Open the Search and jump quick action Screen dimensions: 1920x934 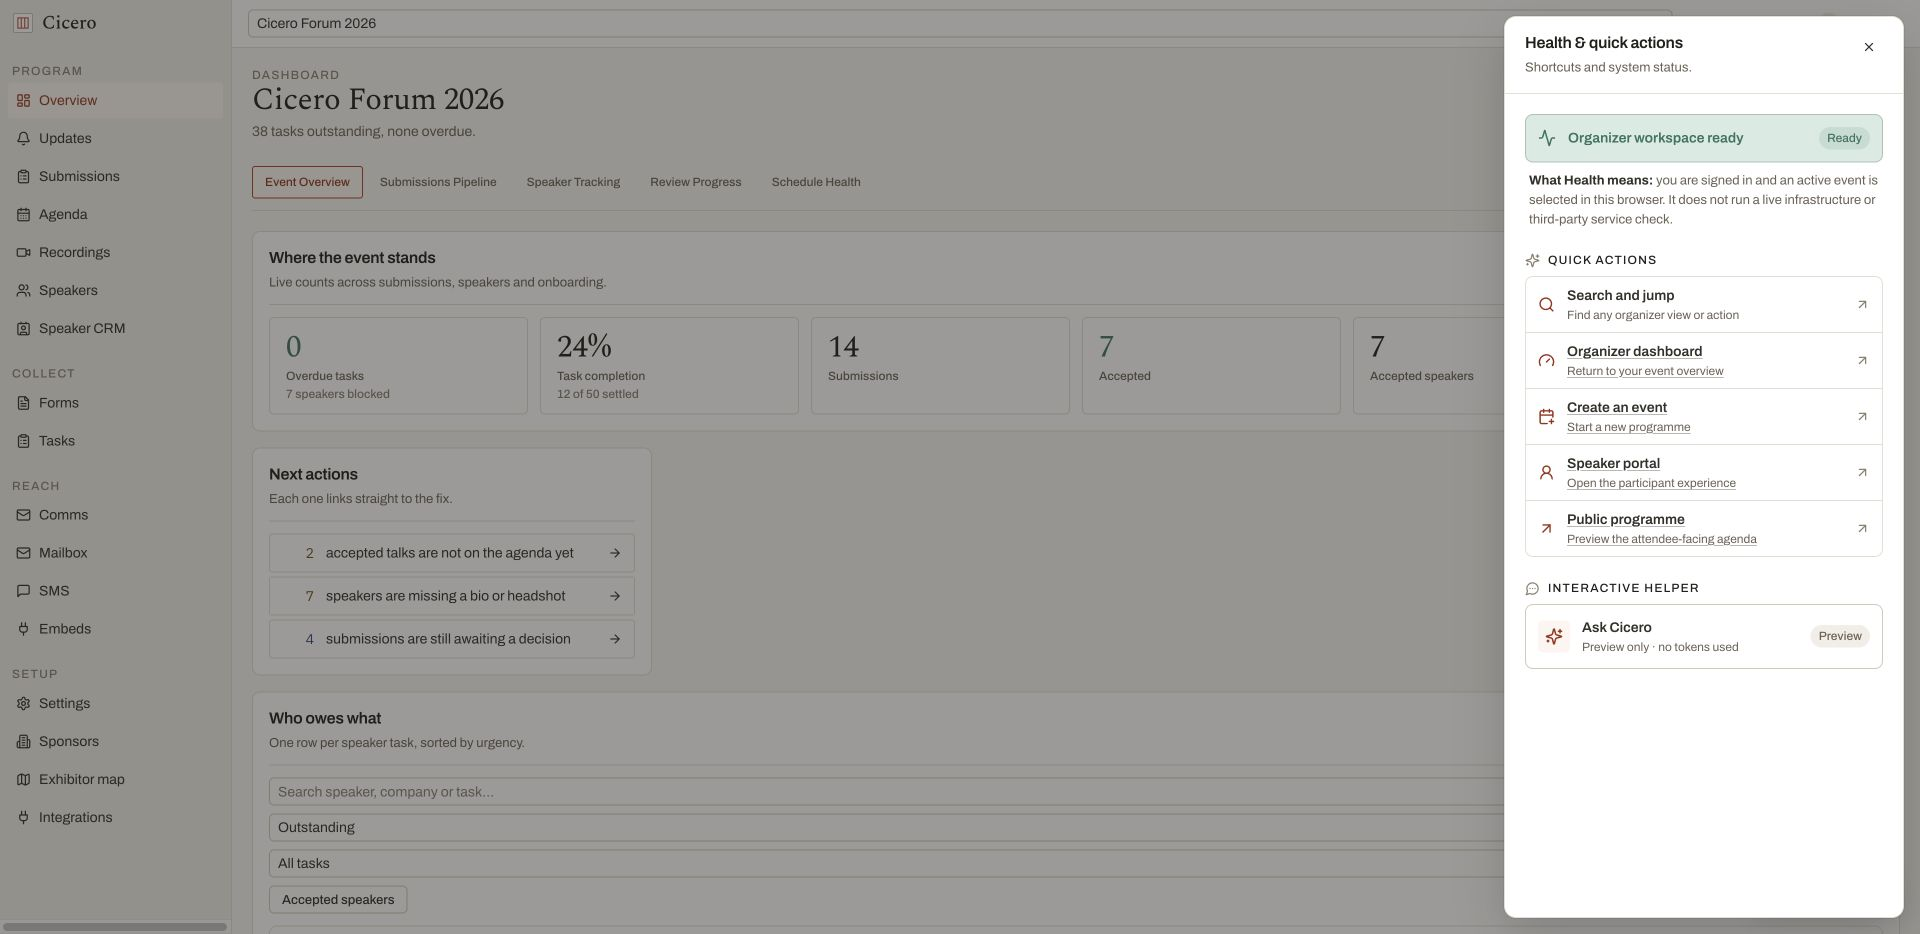click(1703, 305)
